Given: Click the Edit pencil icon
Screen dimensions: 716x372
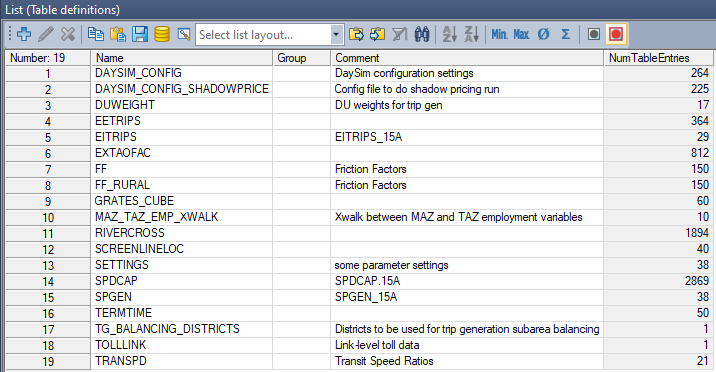Looking at the screenshot, I should pos(46,34).
